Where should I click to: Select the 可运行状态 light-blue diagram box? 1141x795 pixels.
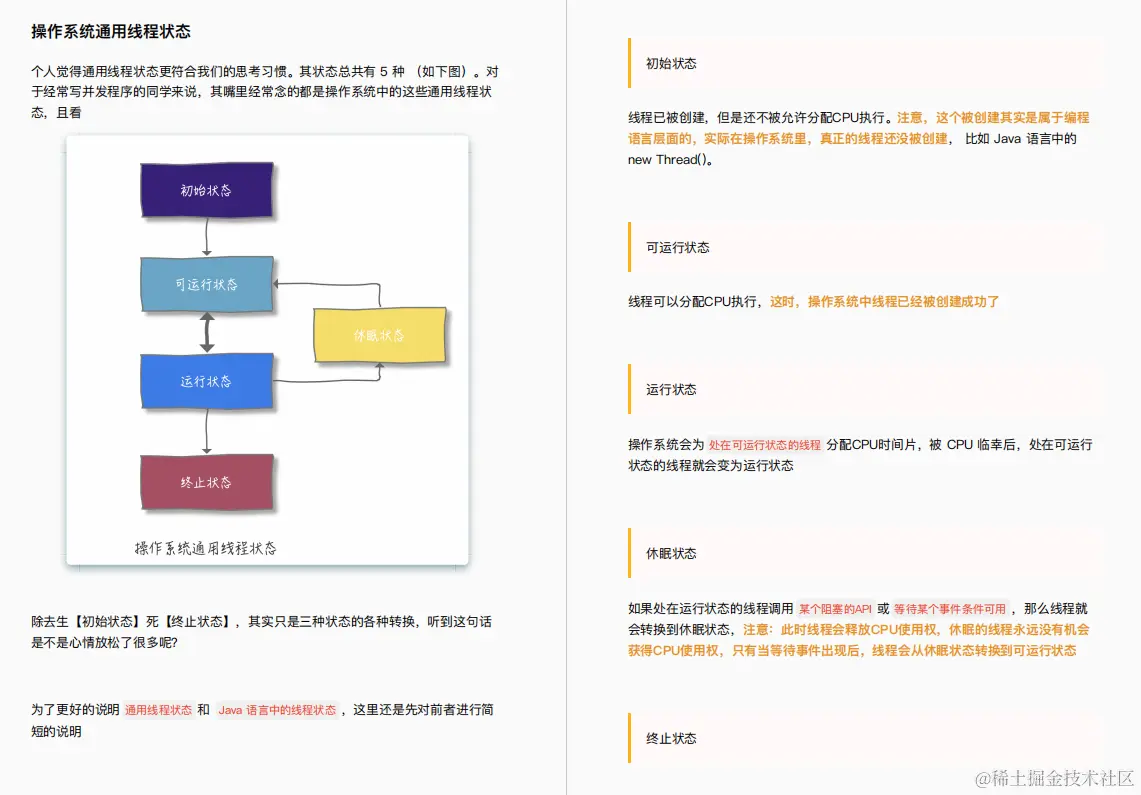(207, 285)
